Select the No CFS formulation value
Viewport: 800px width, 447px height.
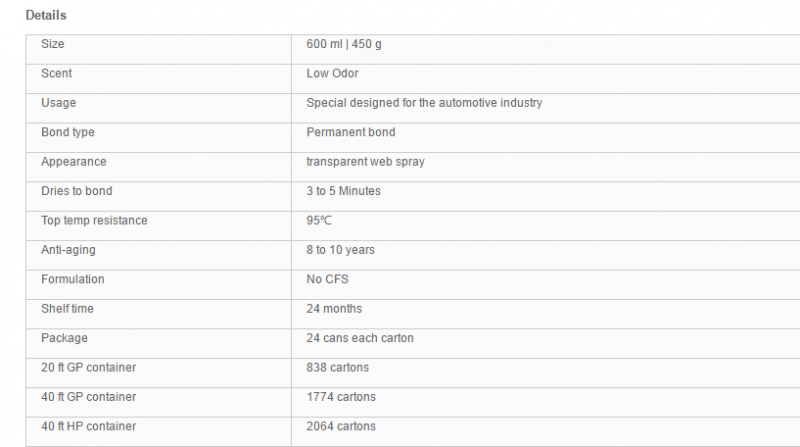(327, 280)
